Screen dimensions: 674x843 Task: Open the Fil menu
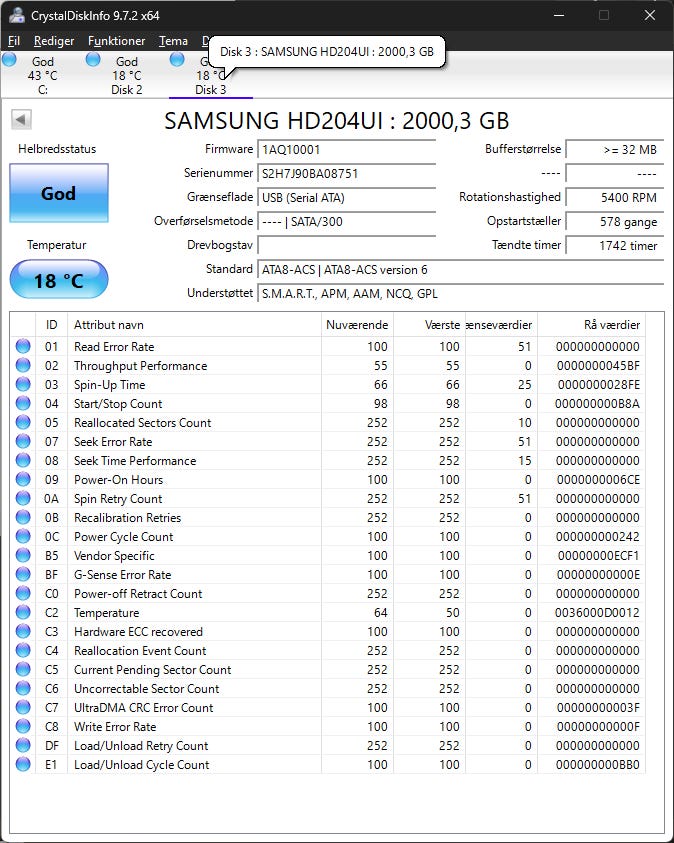(x=14, y=41)
